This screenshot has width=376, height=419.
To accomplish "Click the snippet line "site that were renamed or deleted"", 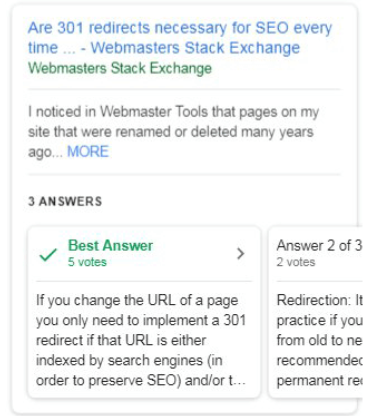I will (171, 132).
